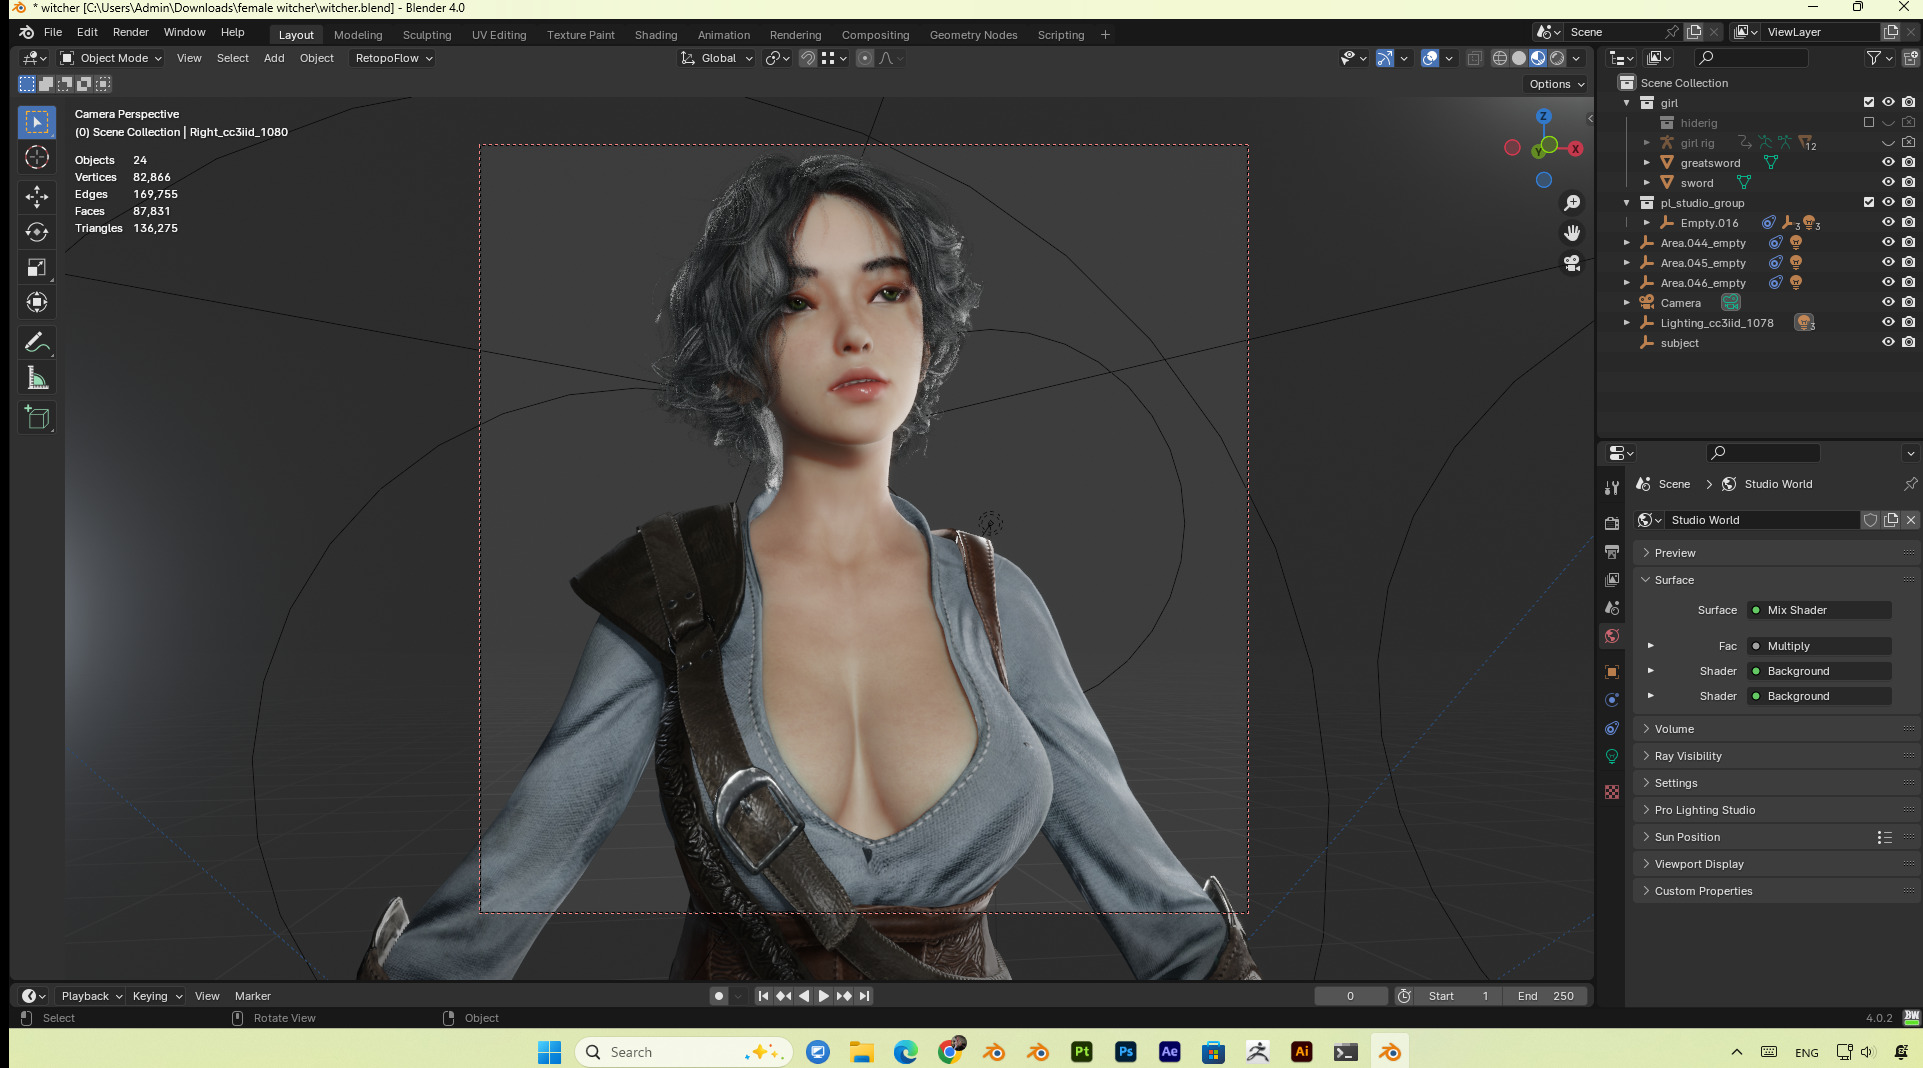This screenshot has height=1068, width=1923.
Task: Disable subject object in renders
Action: [1908, 342]
